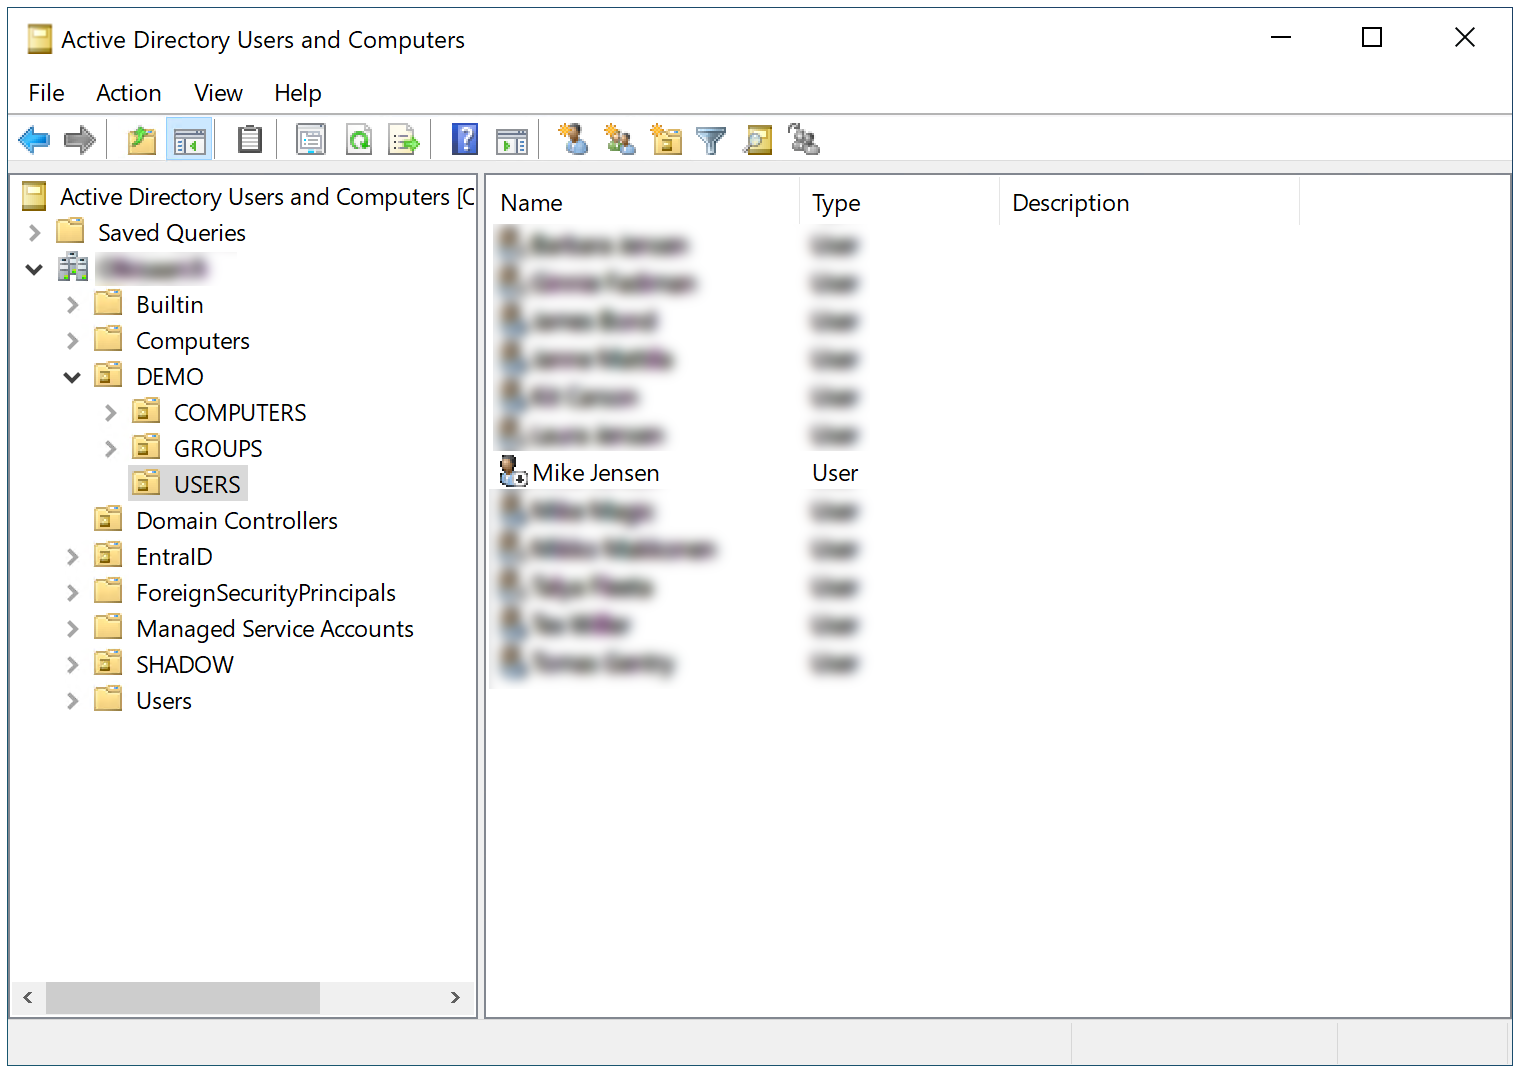Select the SHADOW OU label
This screenshot has height=1073, width=1518.
[185, 665]
